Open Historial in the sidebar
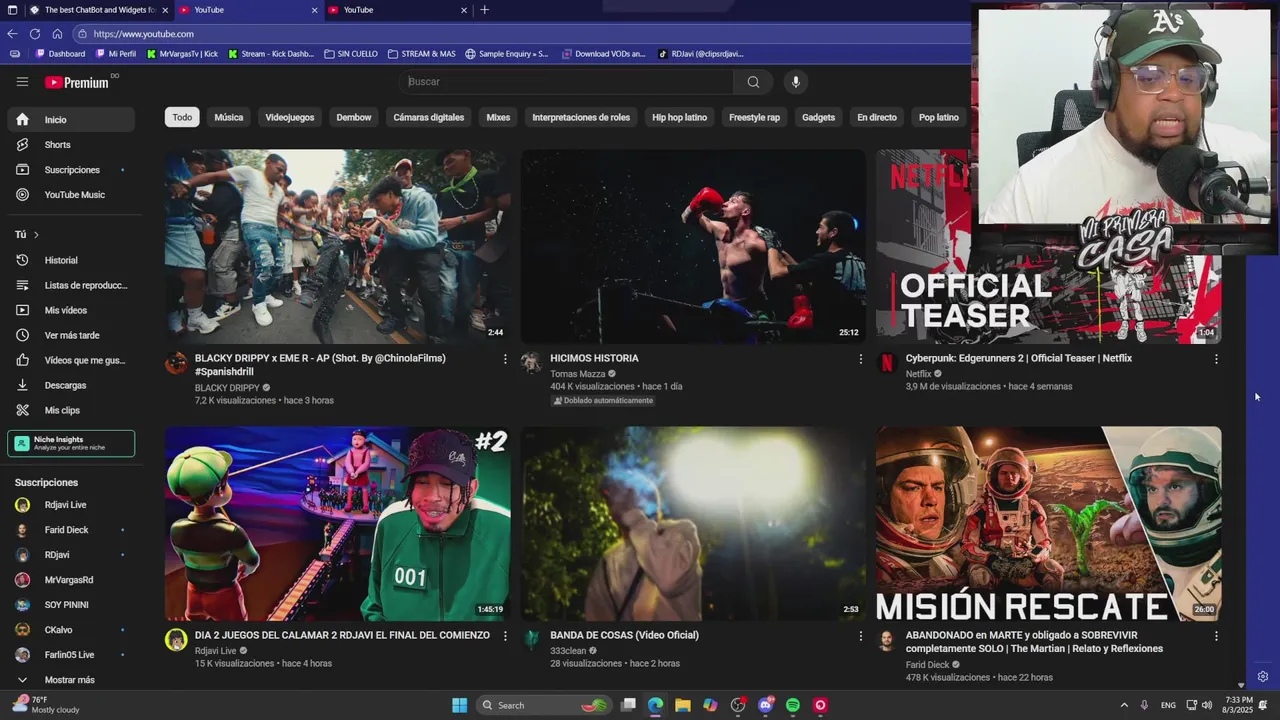 (71, 260)
